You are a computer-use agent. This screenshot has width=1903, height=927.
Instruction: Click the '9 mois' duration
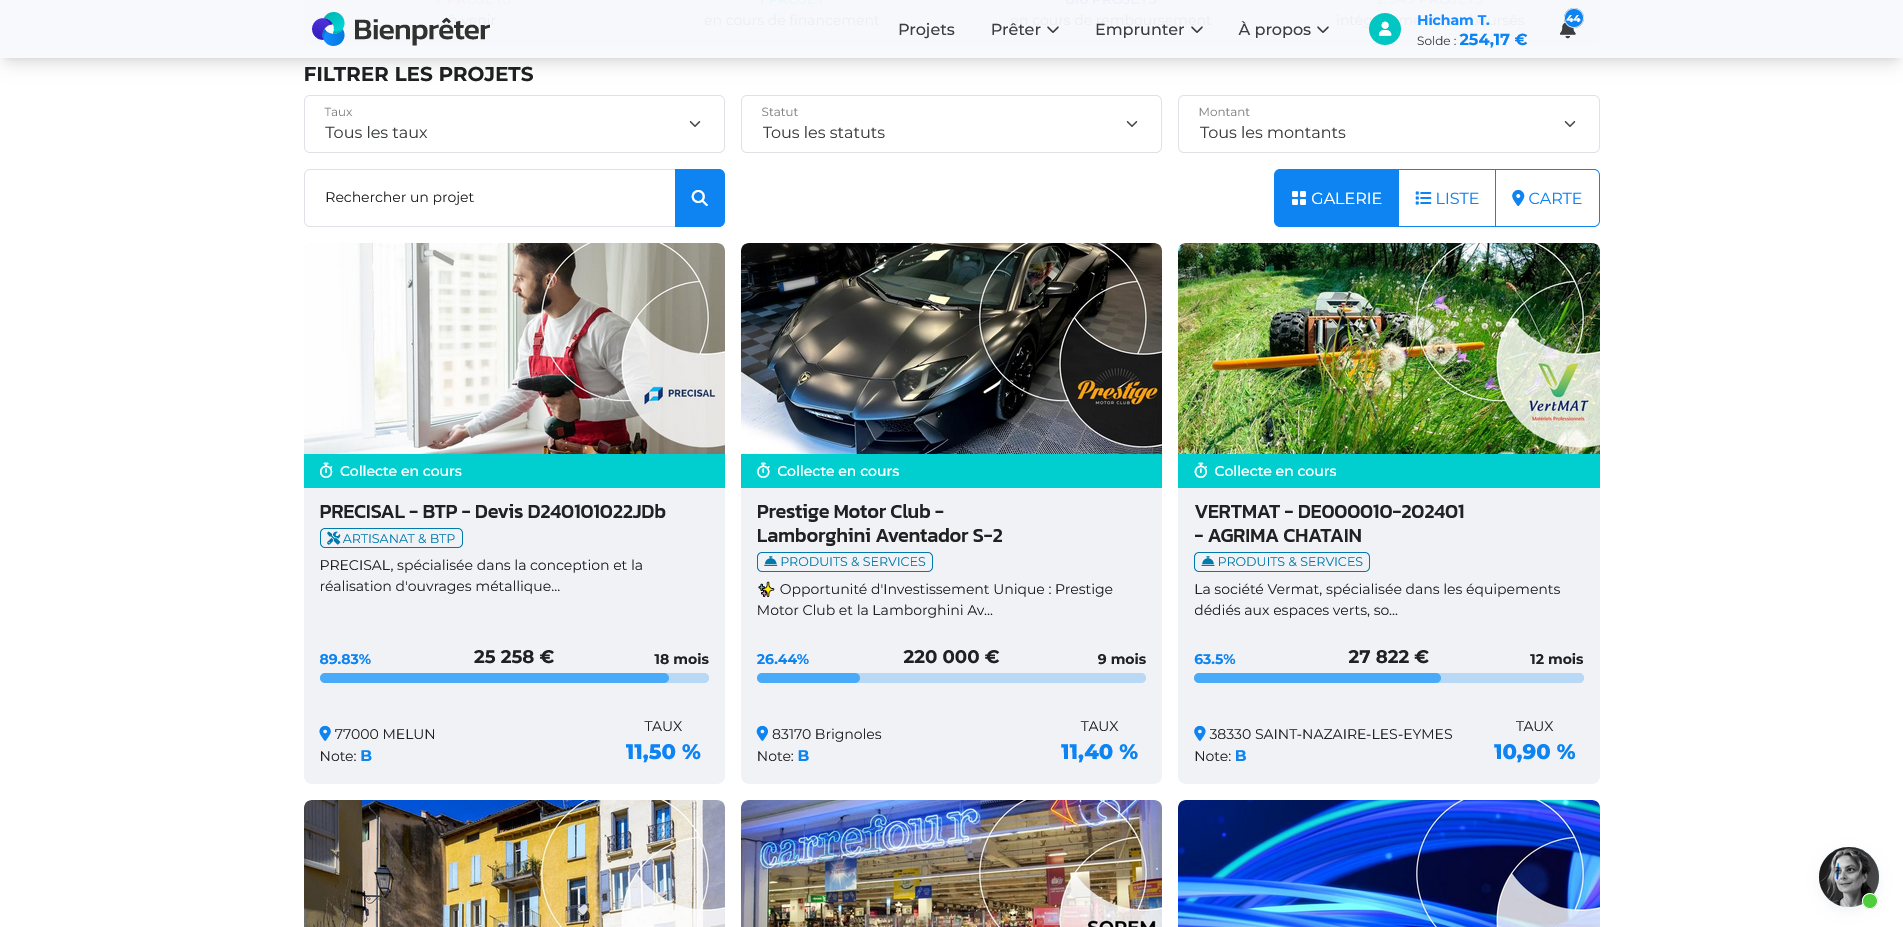point(1121,659)
